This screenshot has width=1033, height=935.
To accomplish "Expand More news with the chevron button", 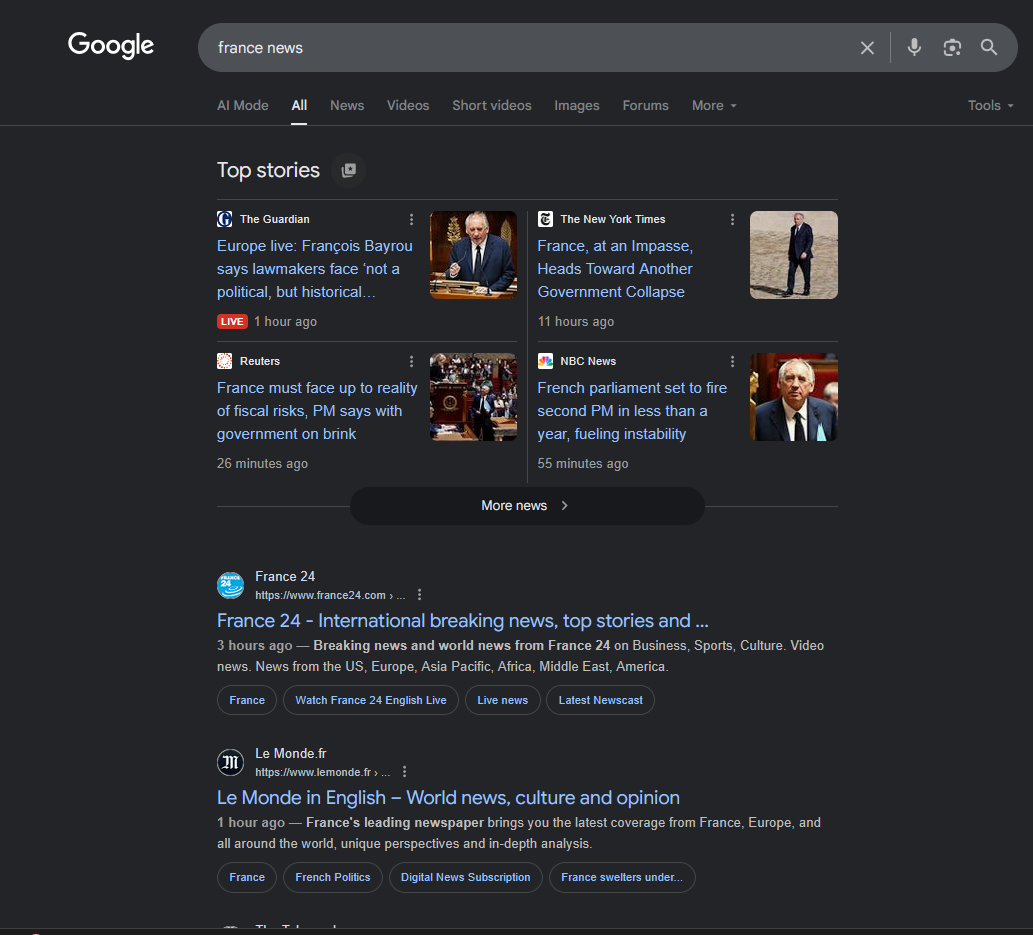I will tap(527, 505).
